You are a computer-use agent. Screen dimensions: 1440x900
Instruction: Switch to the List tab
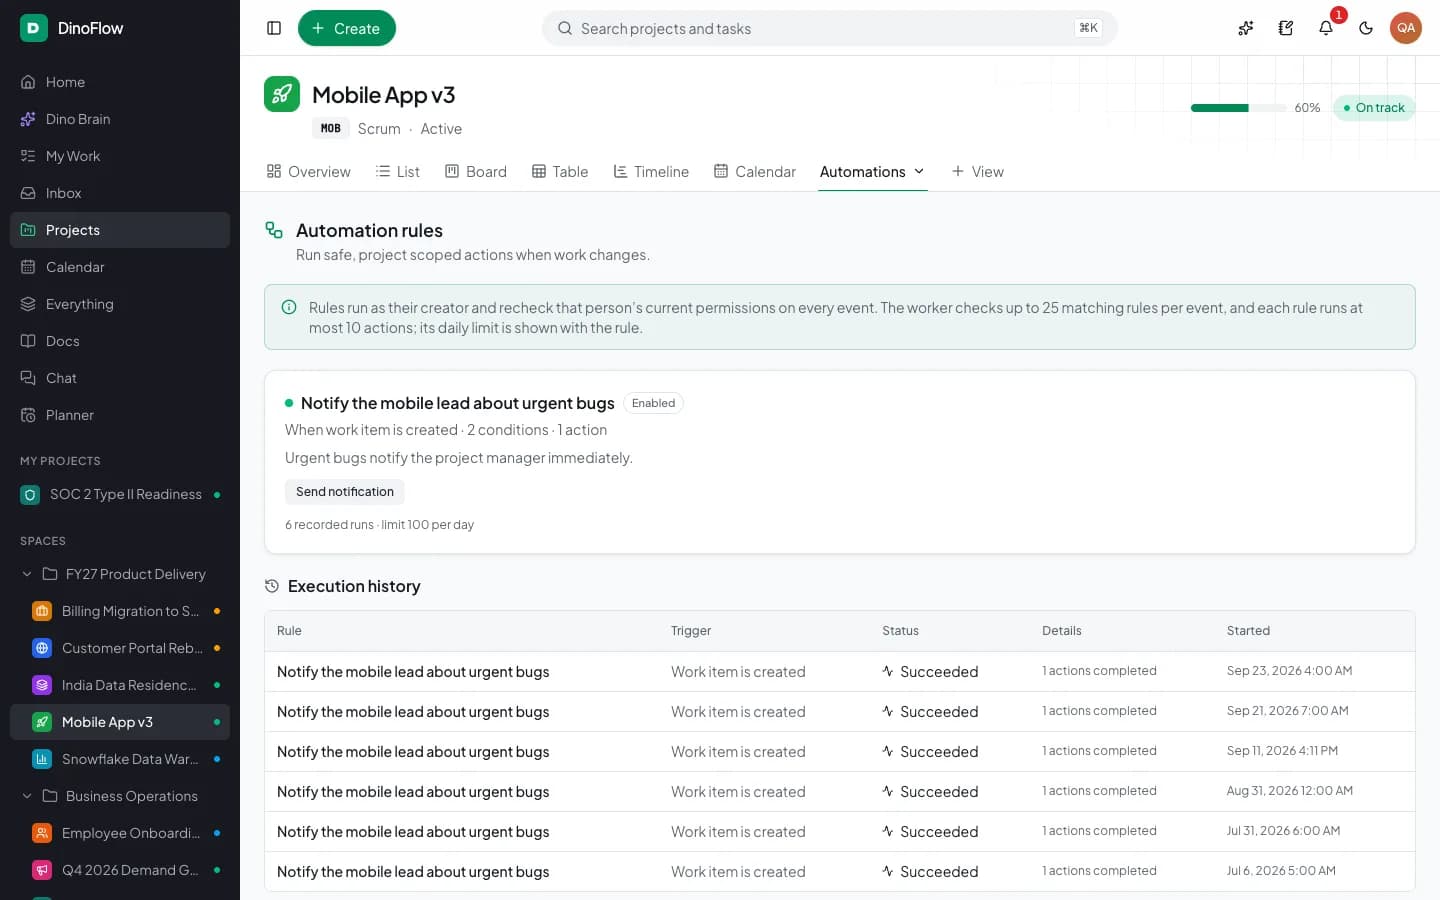click(397, 171)
